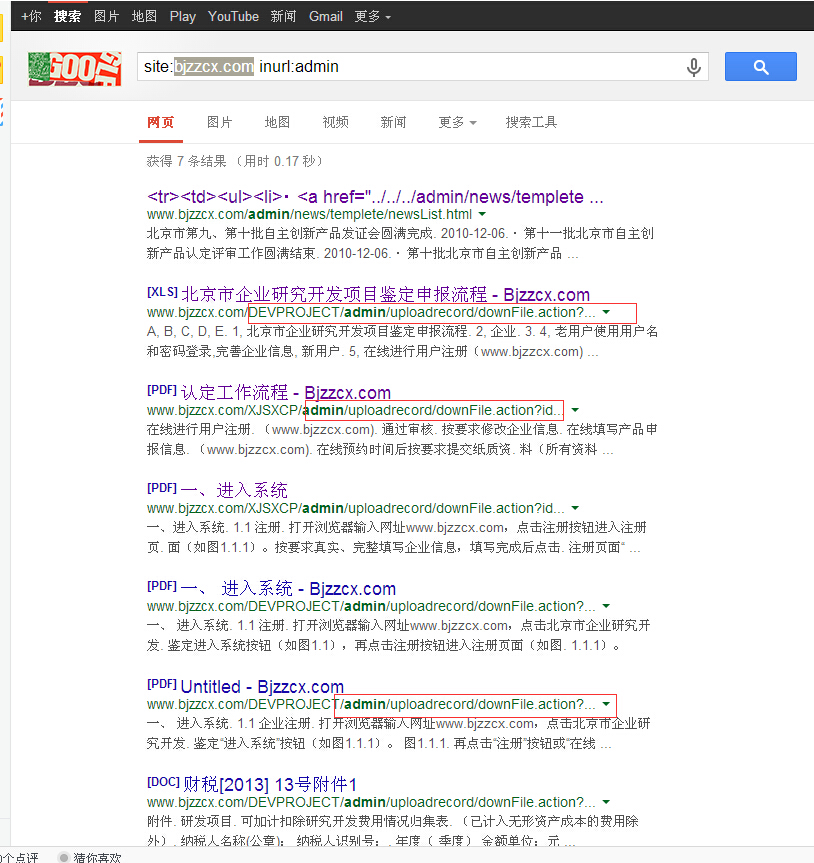This screenshot has height=863, width=814.
Task: Expand the 更多 menu in top bar
Action: [x=373, y=17]
